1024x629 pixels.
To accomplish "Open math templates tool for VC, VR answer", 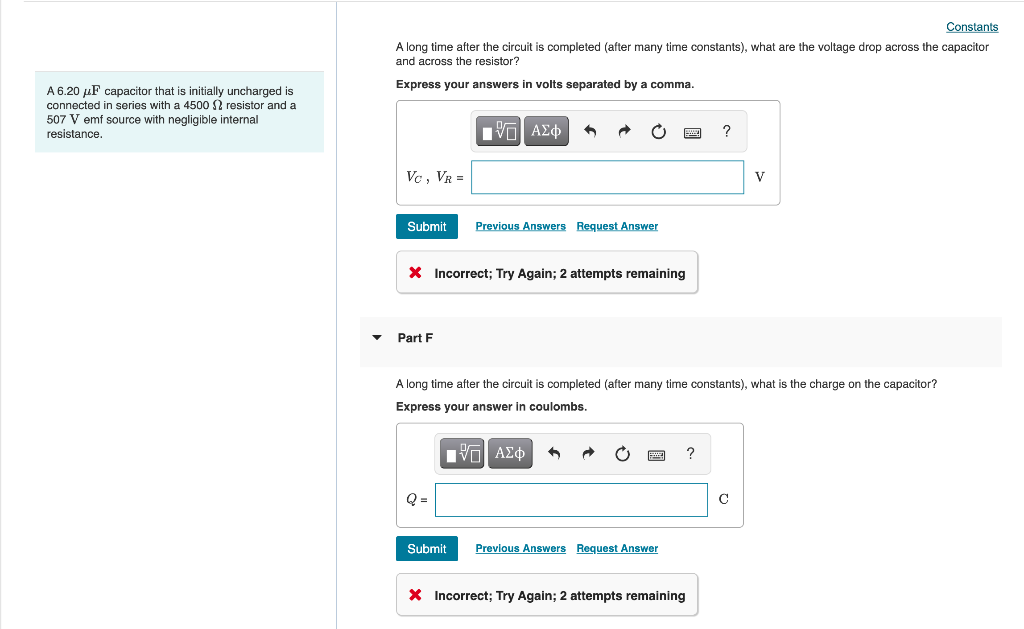I will (498, 131).
